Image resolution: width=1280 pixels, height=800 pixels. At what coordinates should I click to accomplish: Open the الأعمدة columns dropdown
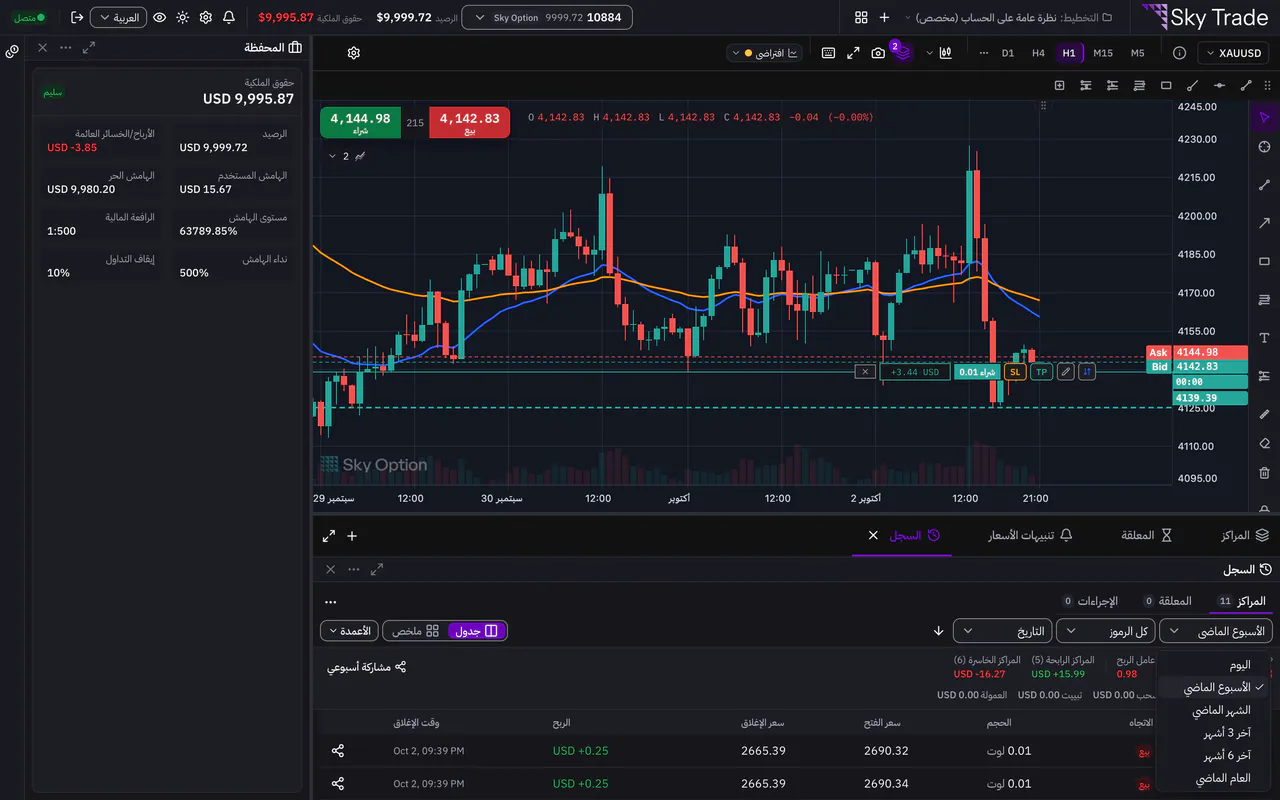(349, 631)
